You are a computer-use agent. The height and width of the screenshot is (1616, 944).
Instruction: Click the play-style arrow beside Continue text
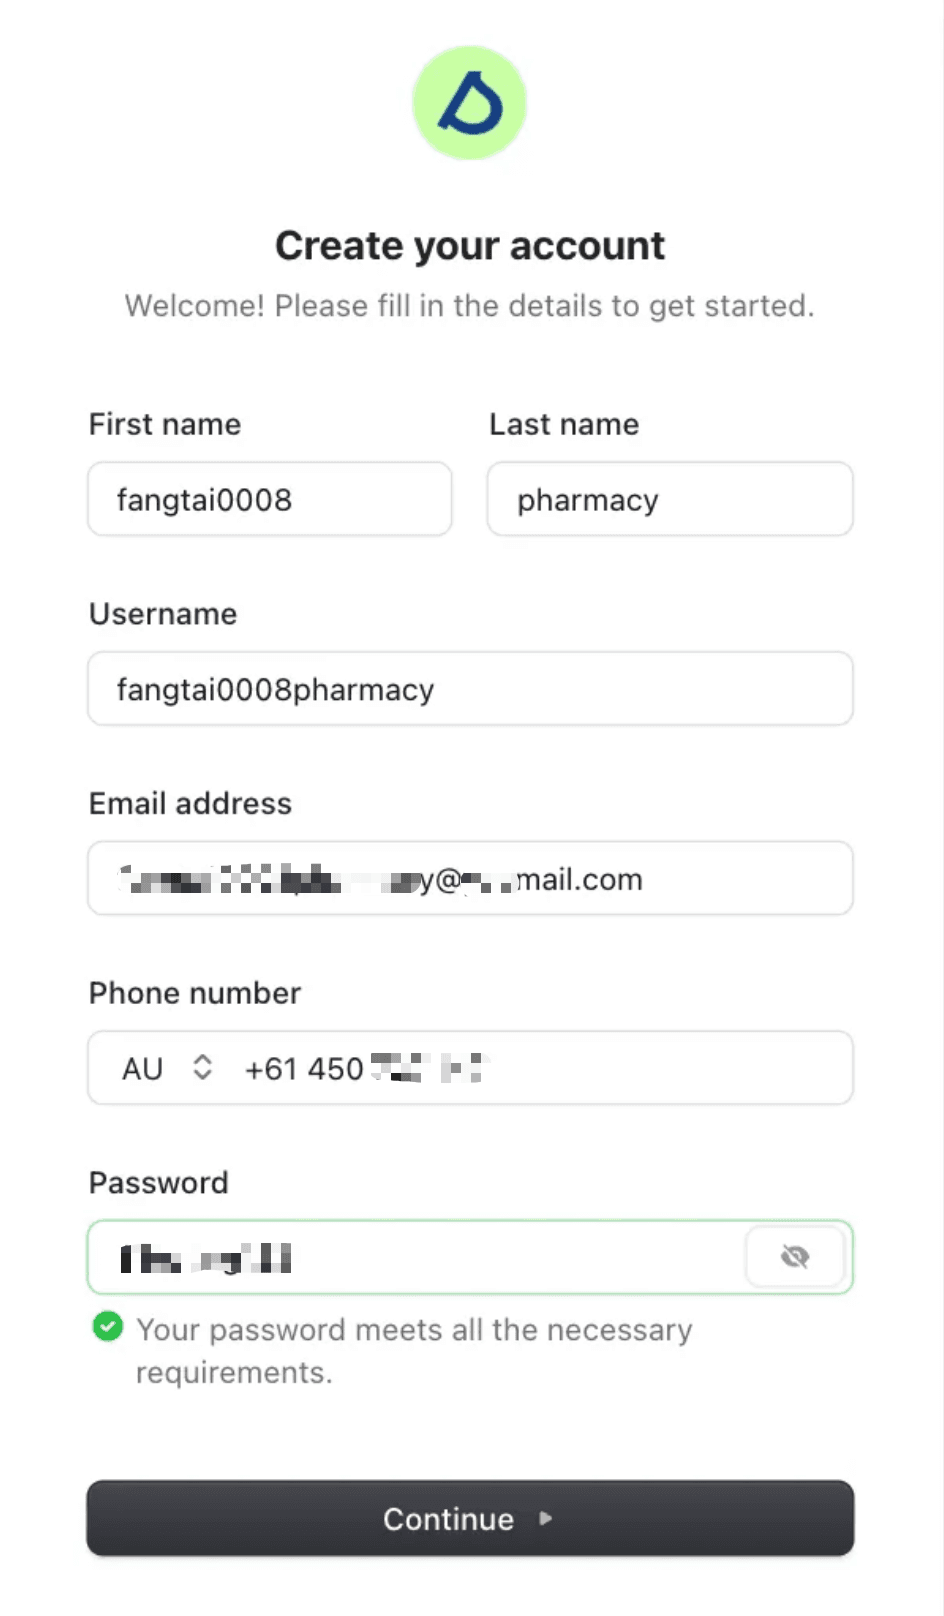click(x=544, y=1519)
